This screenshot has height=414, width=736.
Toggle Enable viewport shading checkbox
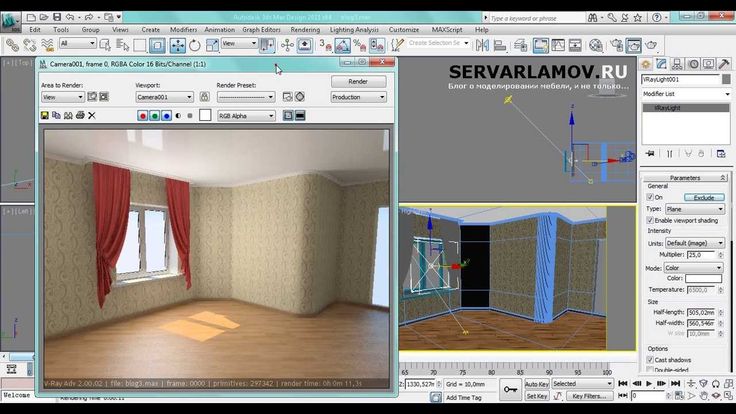pyautogui.click(x=650, y=220)
